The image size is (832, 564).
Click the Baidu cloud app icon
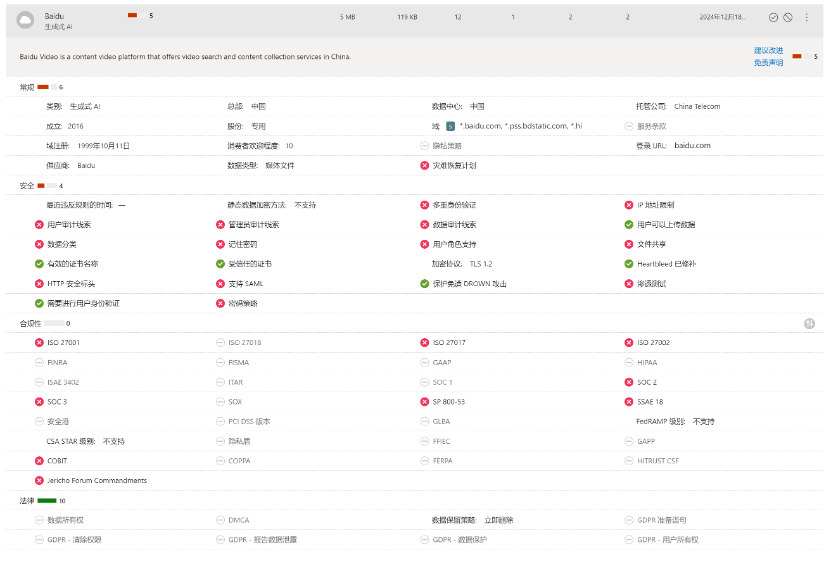click(x=25, y=20)
